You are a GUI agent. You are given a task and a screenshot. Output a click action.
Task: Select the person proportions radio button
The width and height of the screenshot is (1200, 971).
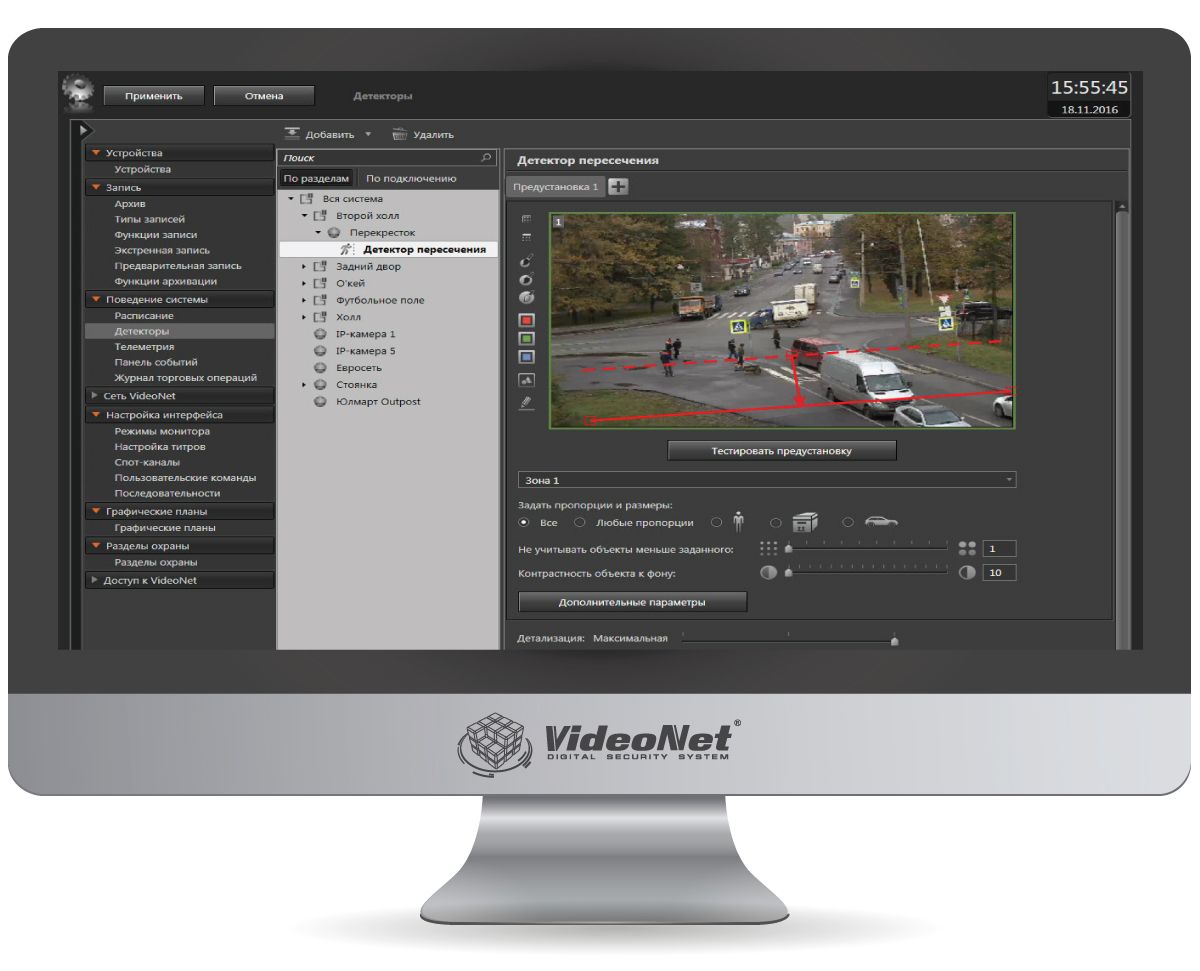tap(716, 522)
